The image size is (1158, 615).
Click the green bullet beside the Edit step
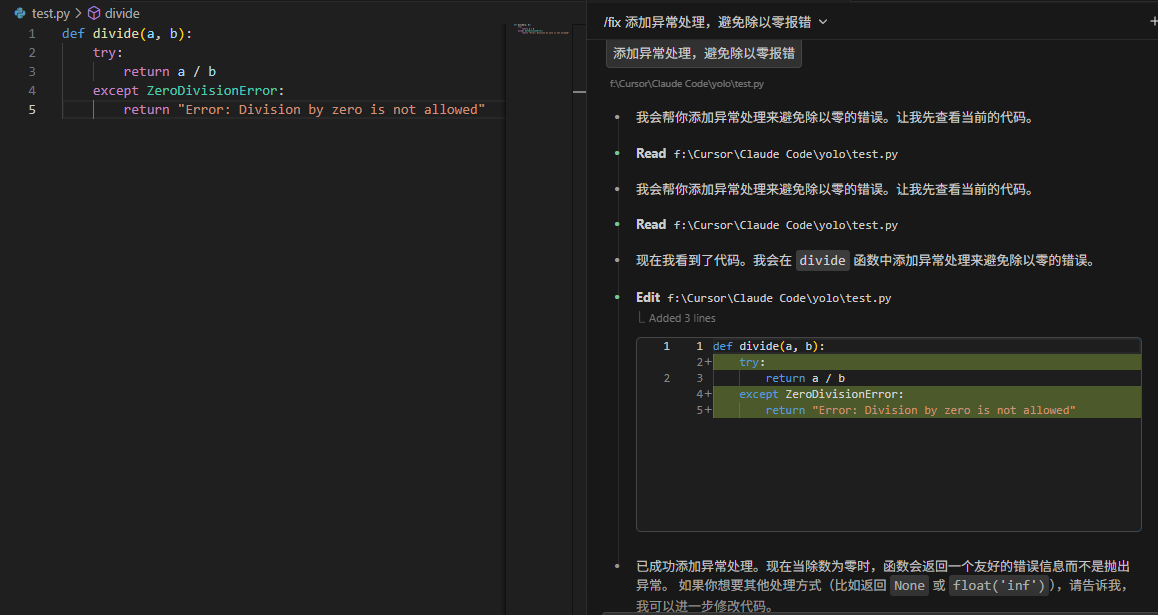618,298
